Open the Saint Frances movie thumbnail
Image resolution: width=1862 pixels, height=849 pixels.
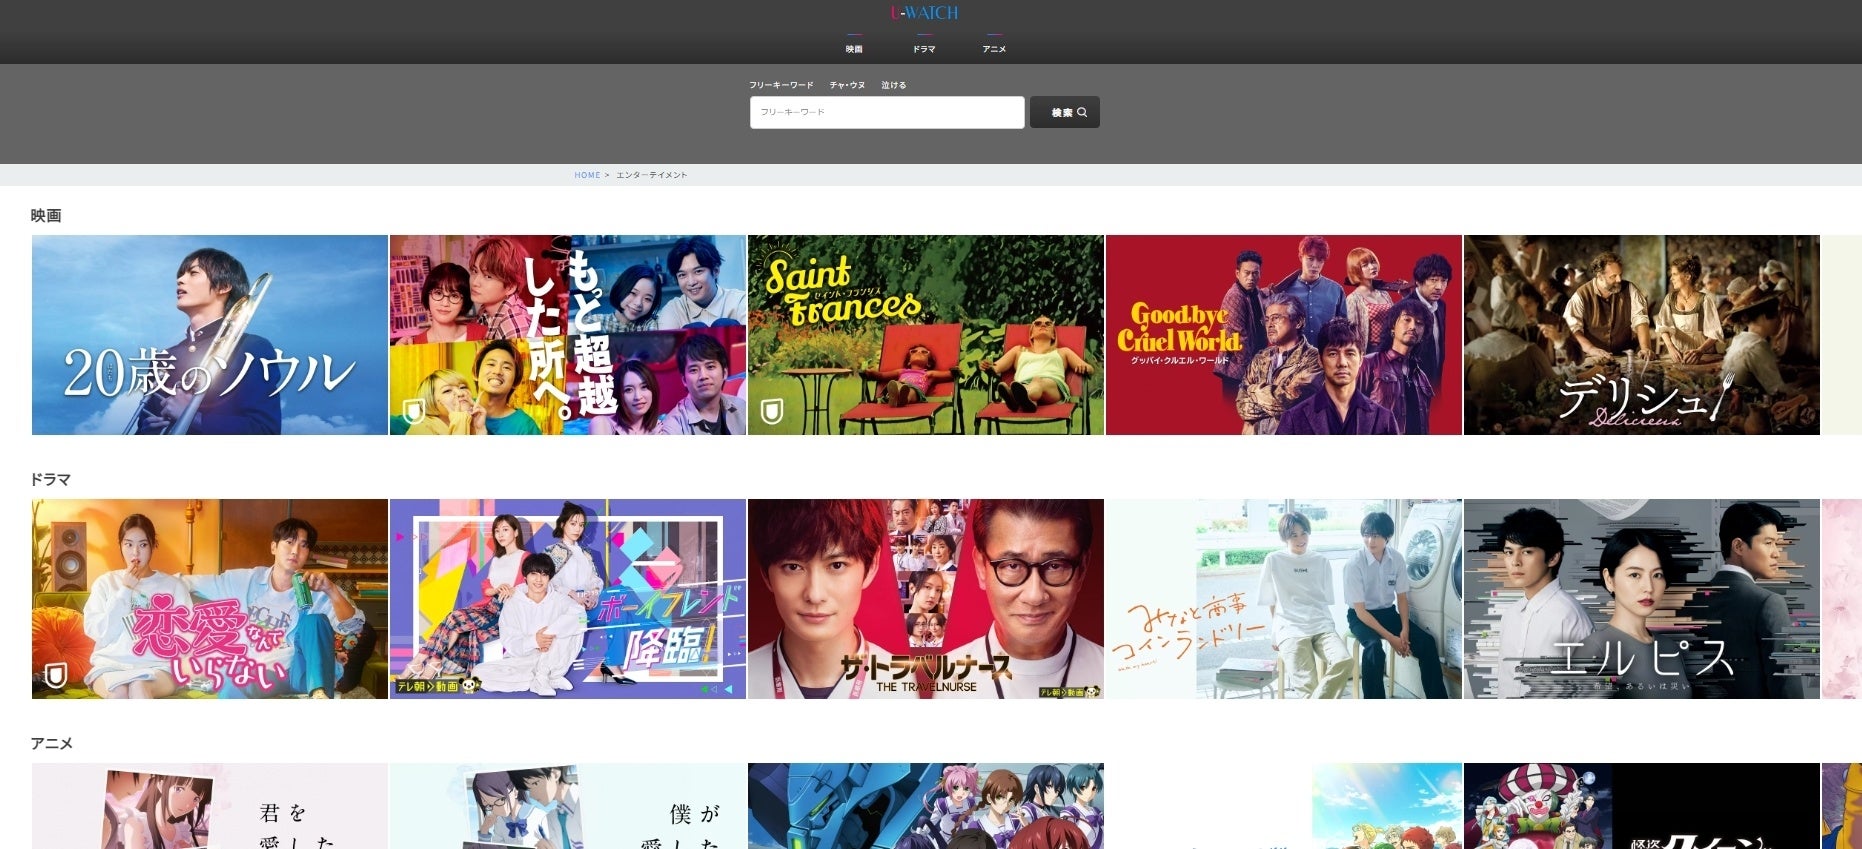[926, 335]
